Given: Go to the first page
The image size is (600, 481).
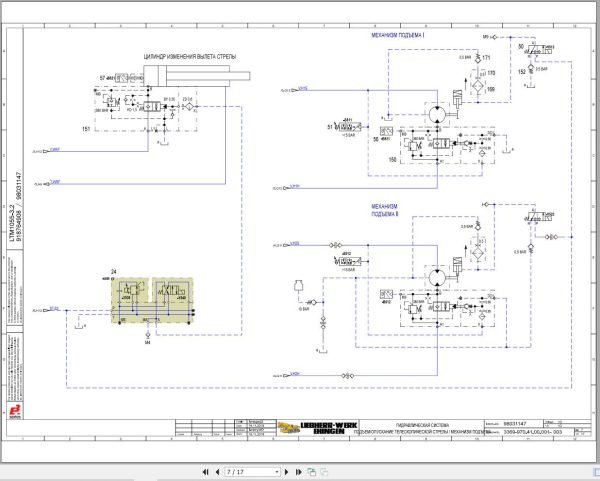Looking at the screenshot, I should pos(205,472).
